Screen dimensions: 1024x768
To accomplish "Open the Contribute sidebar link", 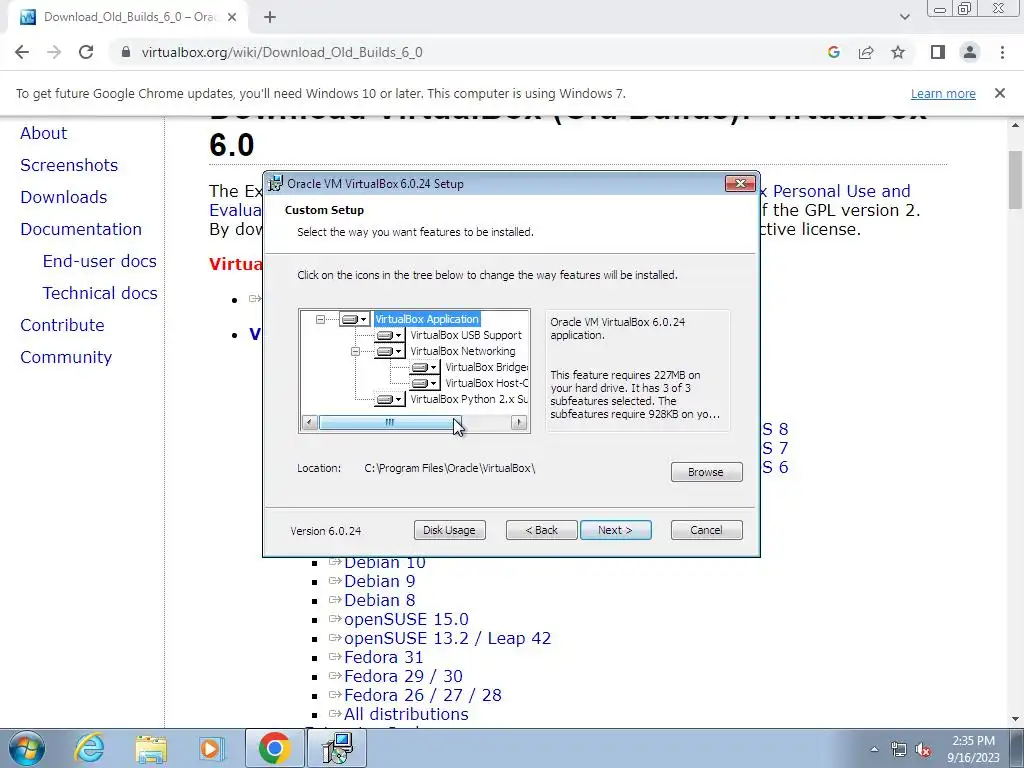I will pyautogui.click(x=62, y=325).
